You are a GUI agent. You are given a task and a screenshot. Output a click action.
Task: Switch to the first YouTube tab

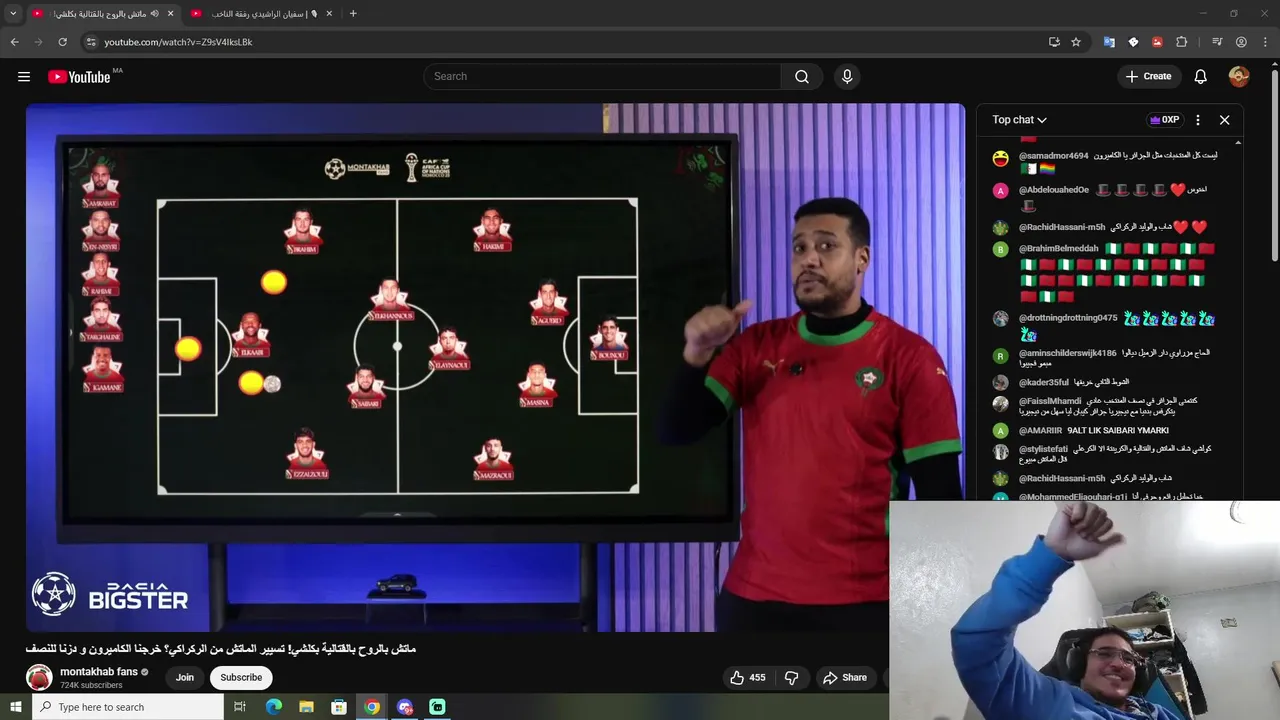click(102, 14)
